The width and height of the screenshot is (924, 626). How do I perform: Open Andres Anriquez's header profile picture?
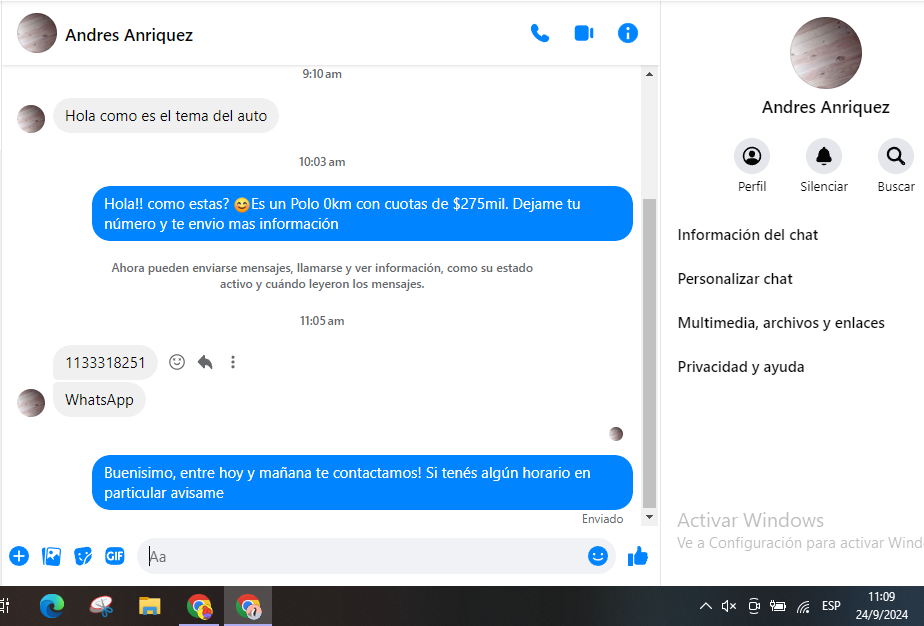click(x=37, y=33)
